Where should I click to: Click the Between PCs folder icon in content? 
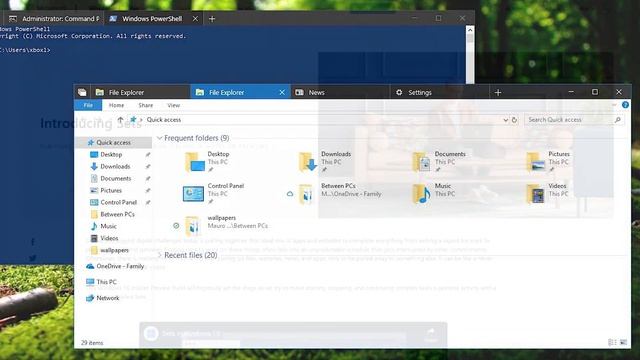click(x=306, y=193)
